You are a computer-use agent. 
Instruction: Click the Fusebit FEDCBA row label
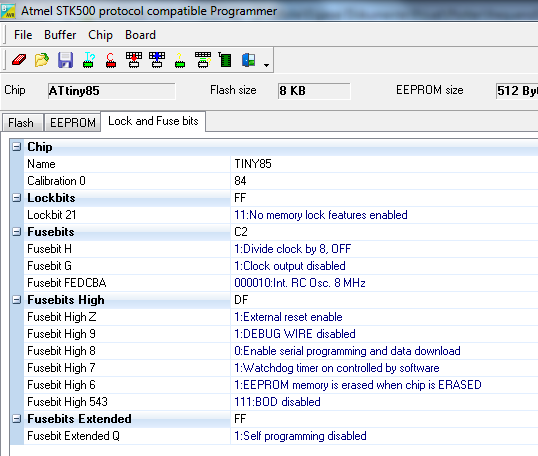tap(67, 283)
